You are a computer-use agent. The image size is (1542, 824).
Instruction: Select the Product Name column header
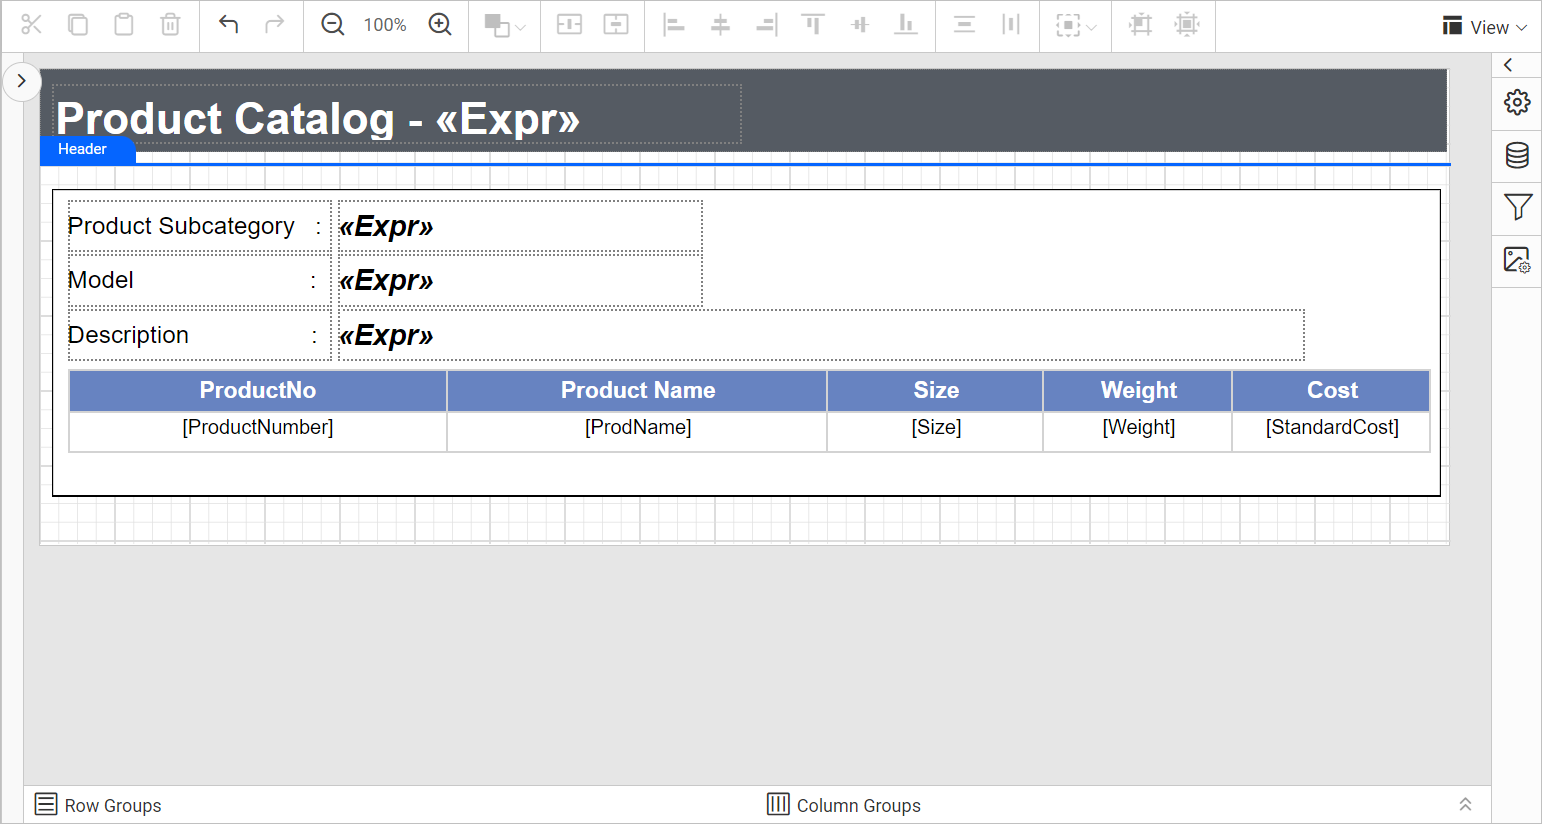click(637, 391)
